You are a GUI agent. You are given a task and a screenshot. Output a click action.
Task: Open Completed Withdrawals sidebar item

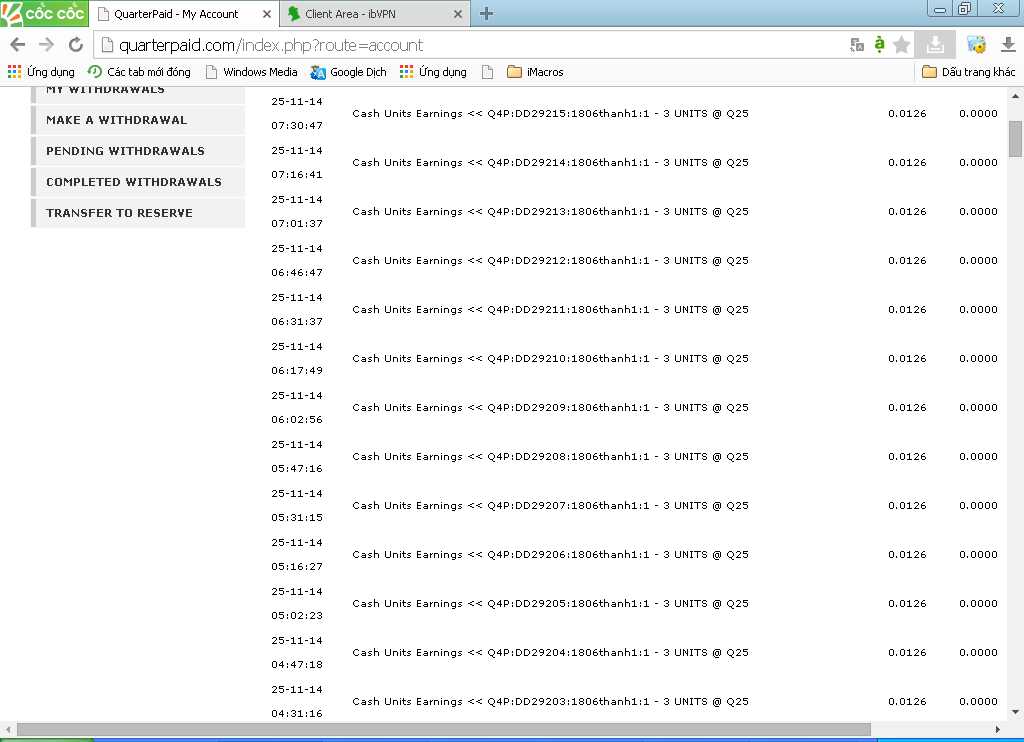click(x=138, y=182)
